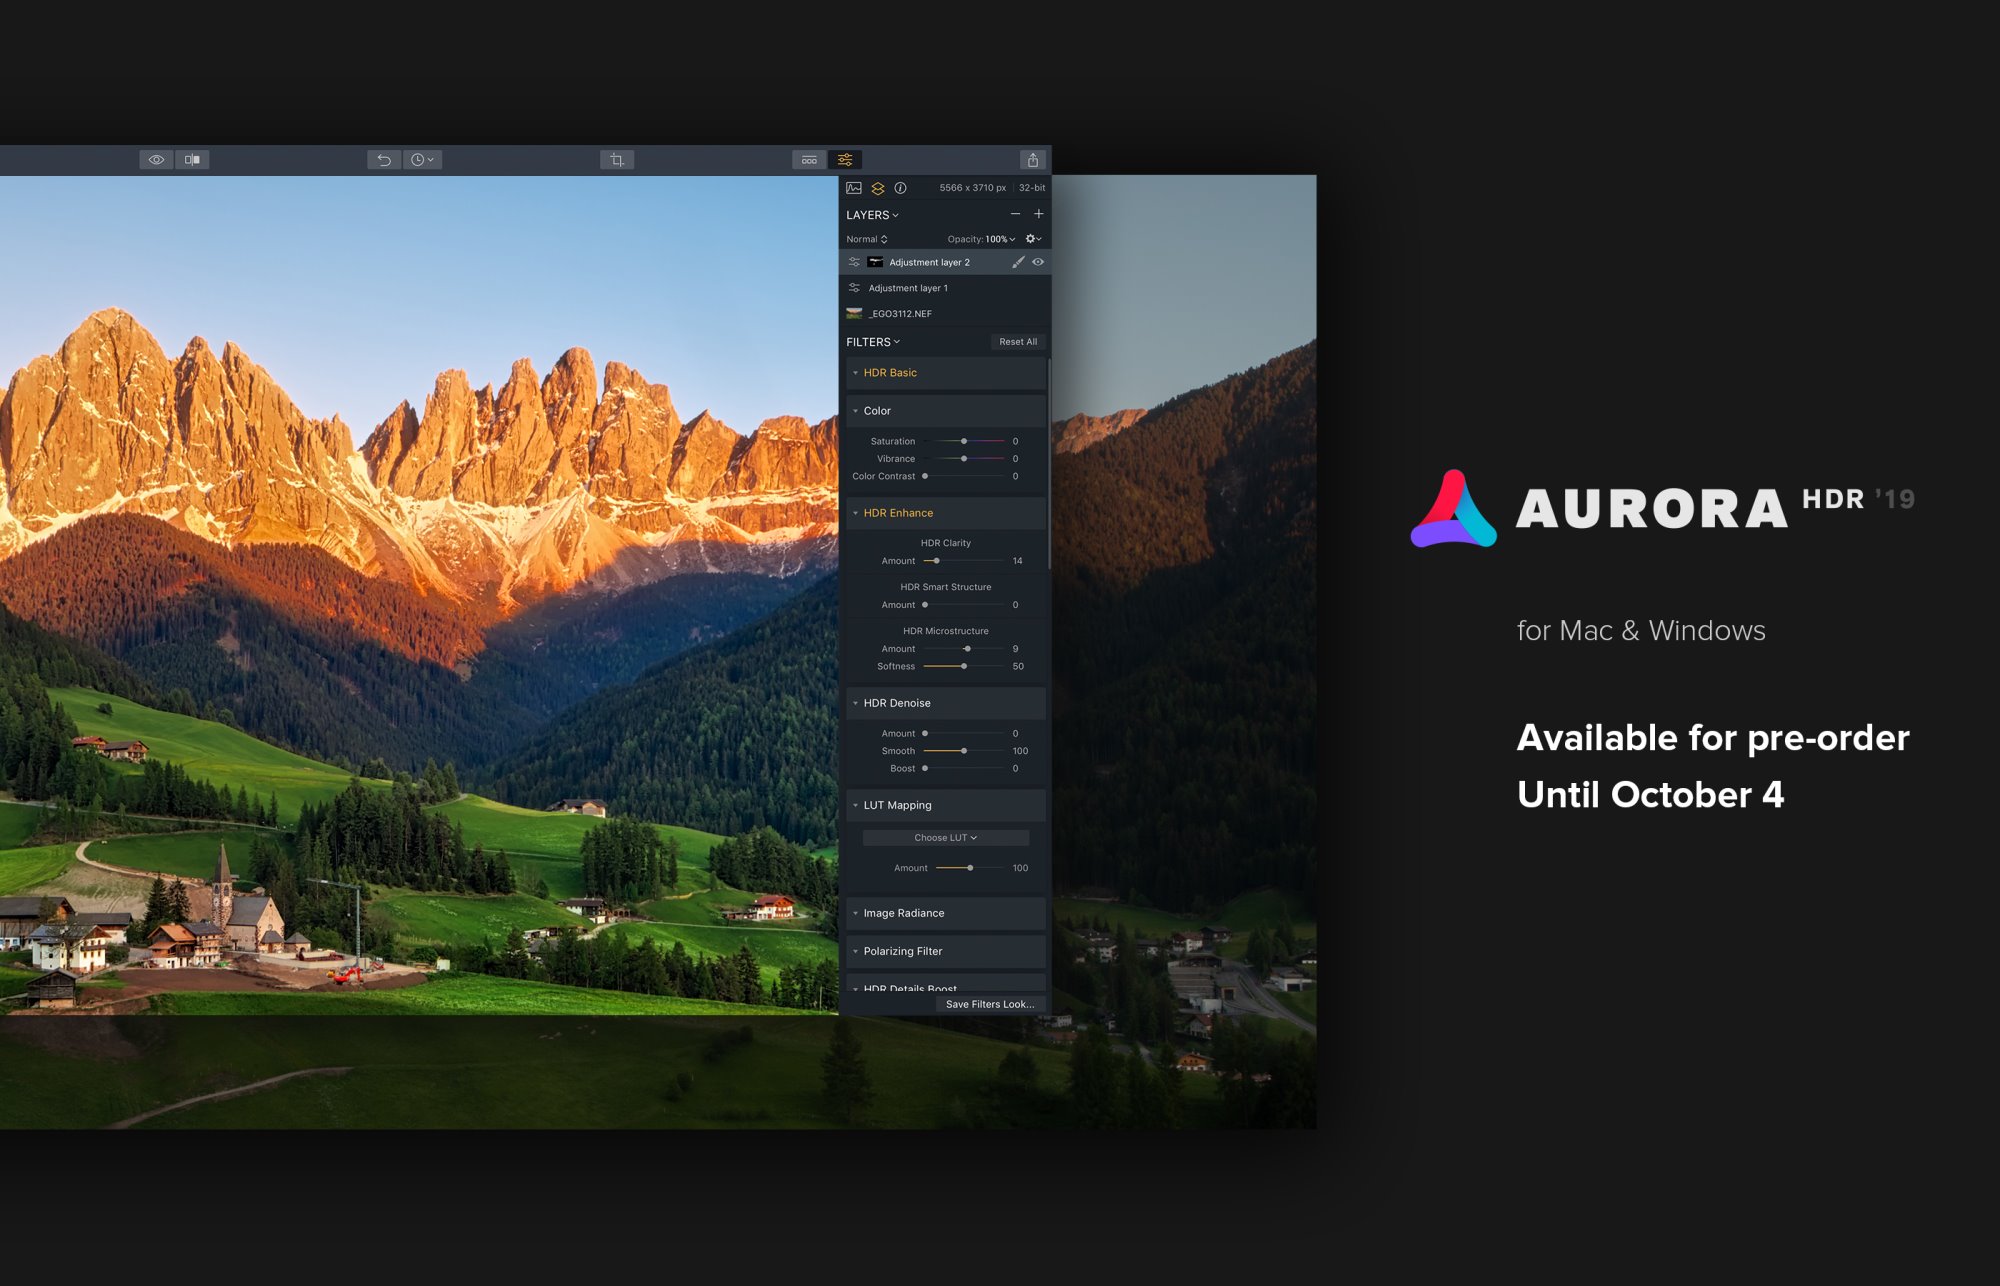Open the layer settings gear menu
The width and height of the screenshot is (2000, 1286).
click(1033, 239)
